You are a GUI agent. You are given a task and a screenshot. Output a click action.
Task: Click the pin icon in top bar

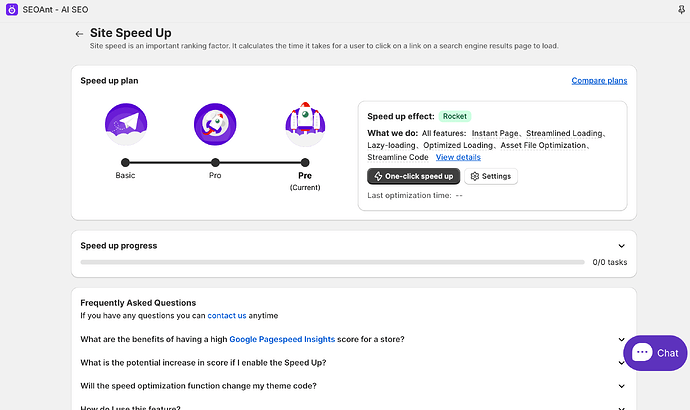point(681,9)
